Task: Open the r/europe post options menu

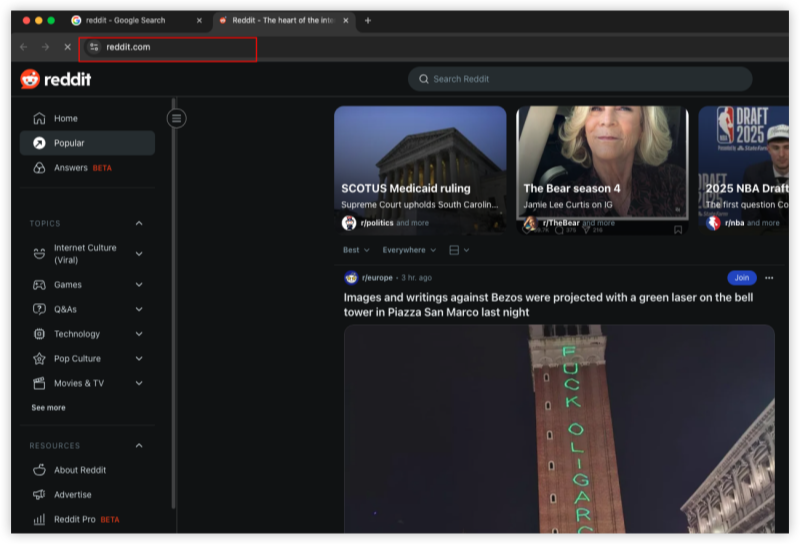Action: tap(769, 278)
